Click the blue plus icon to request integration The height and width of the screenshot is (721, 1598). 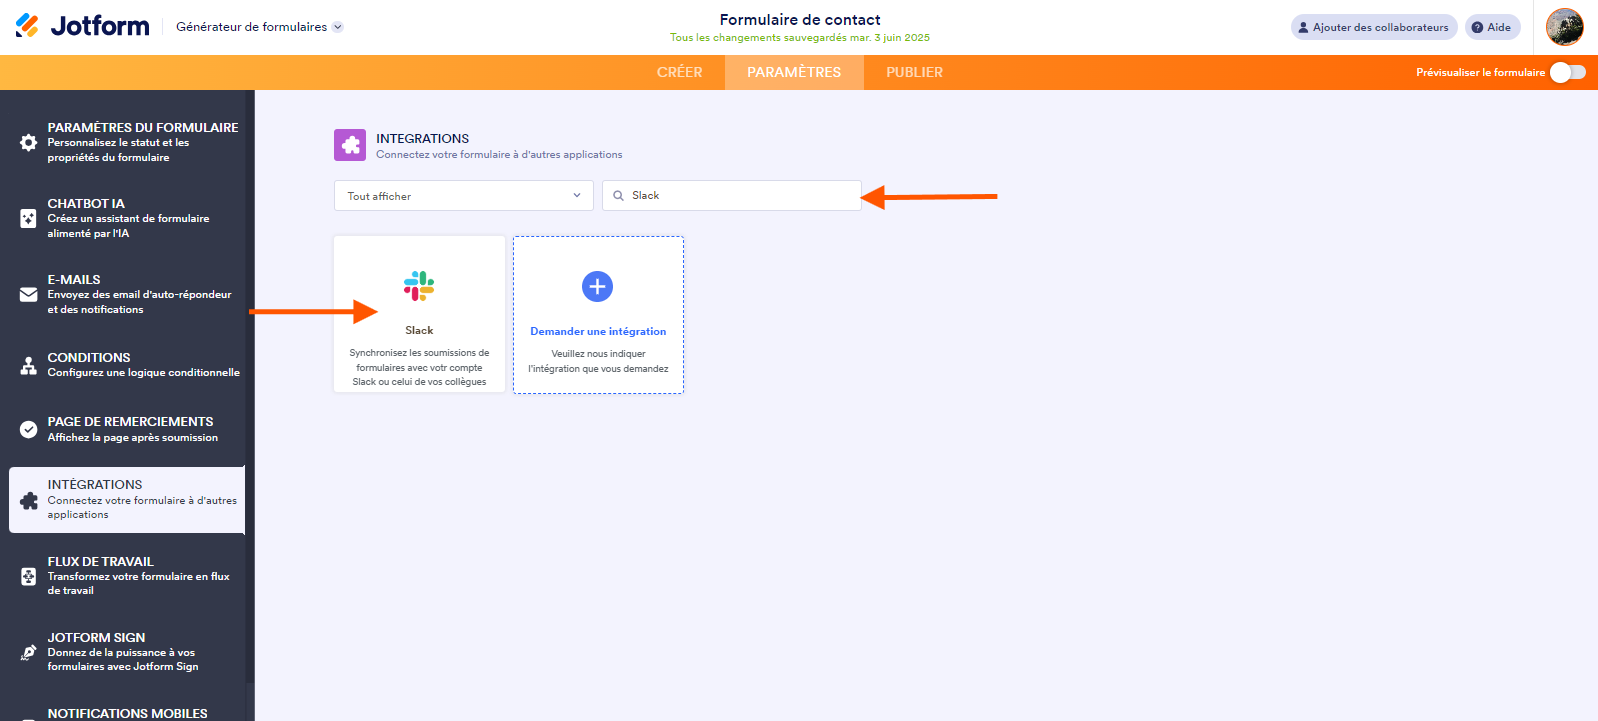point(598,287)
